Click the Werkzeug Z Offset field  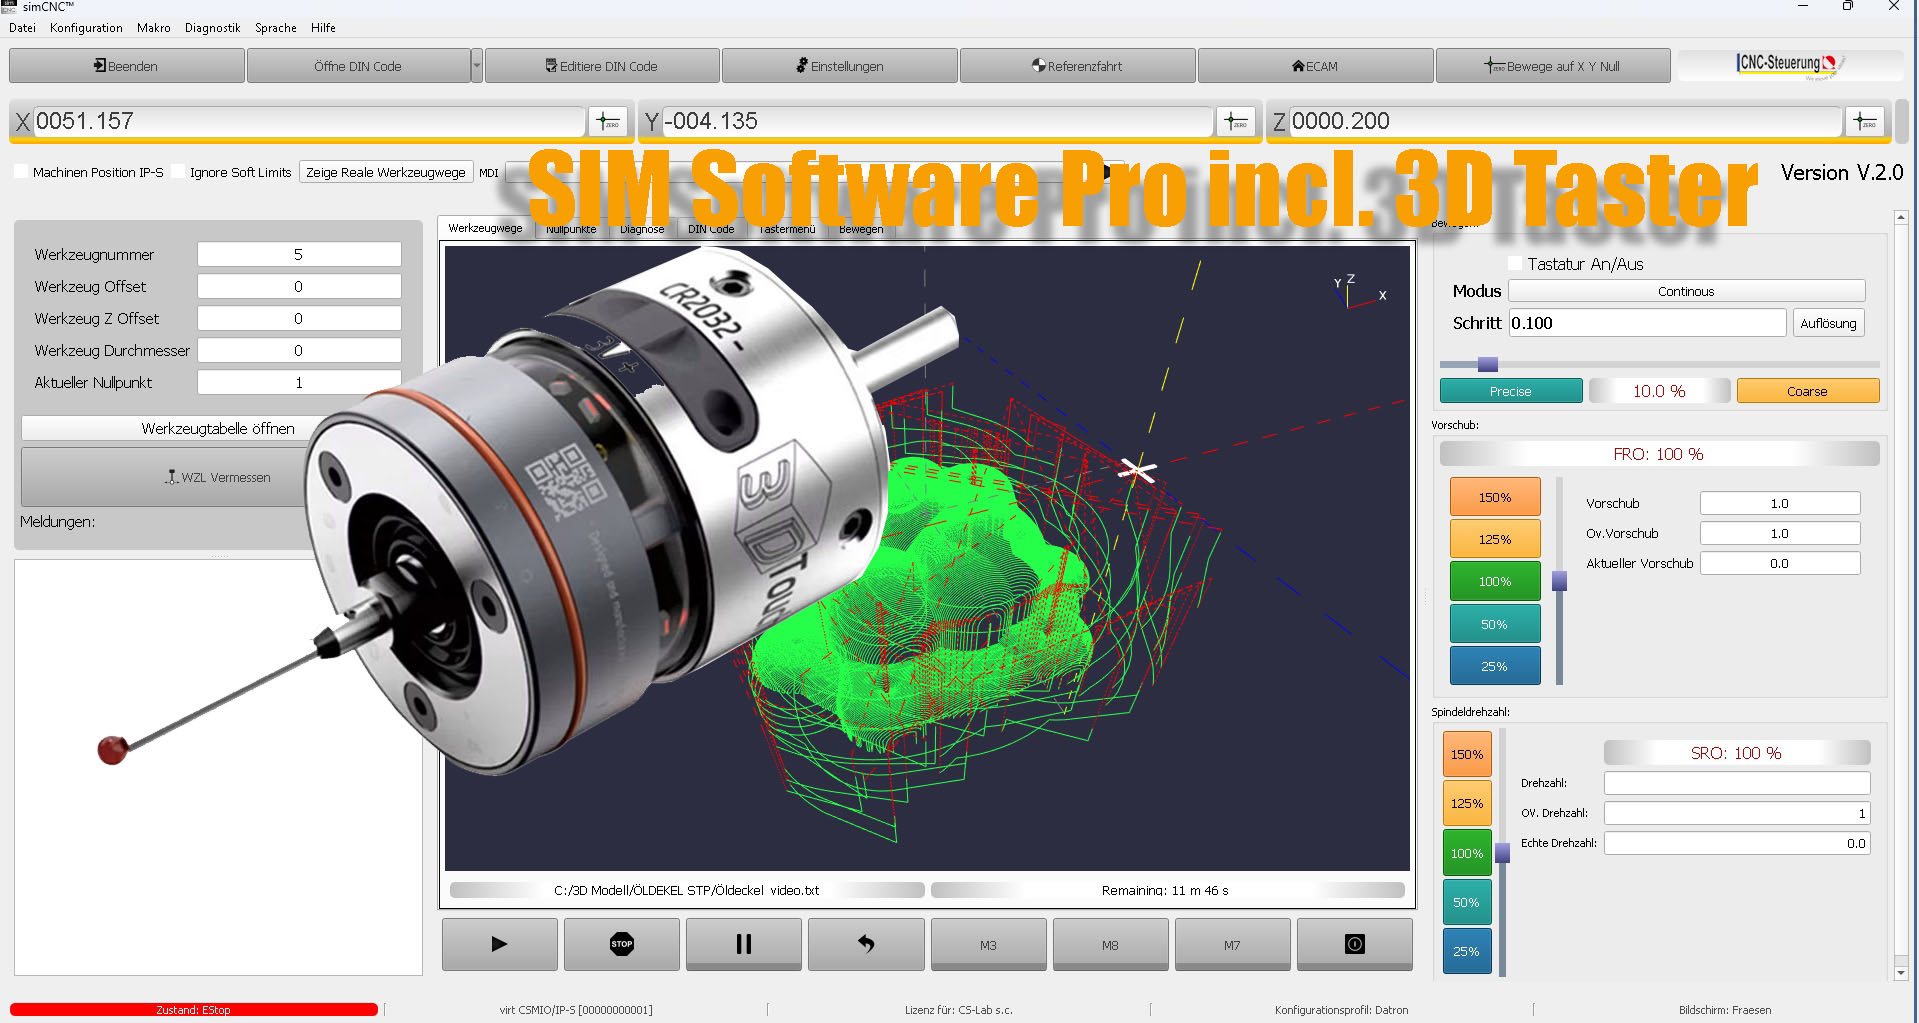(x=299, y=318)
